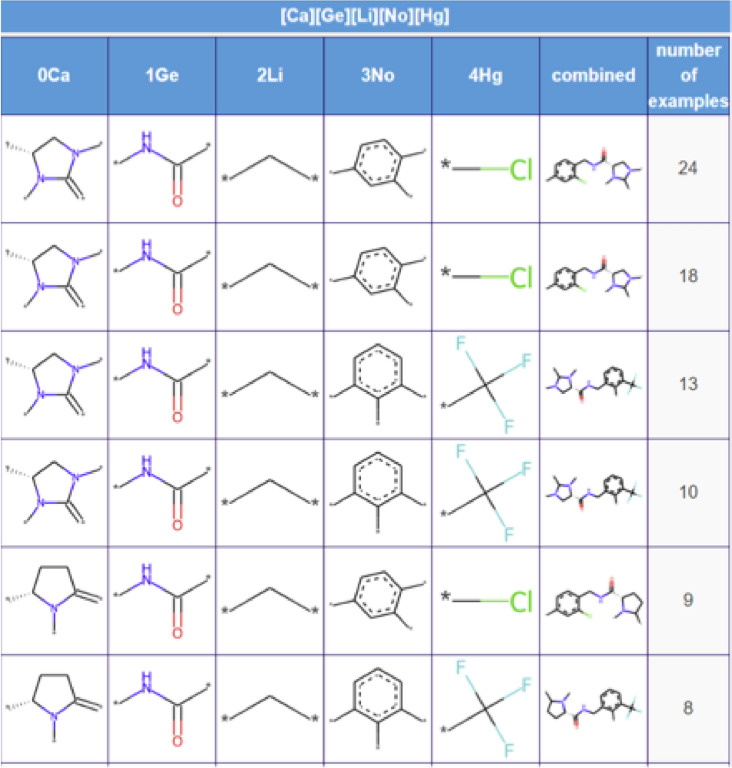This screenshot has height=768, width=732.
Task: Click the example count 8
Action: coord(688,707)
